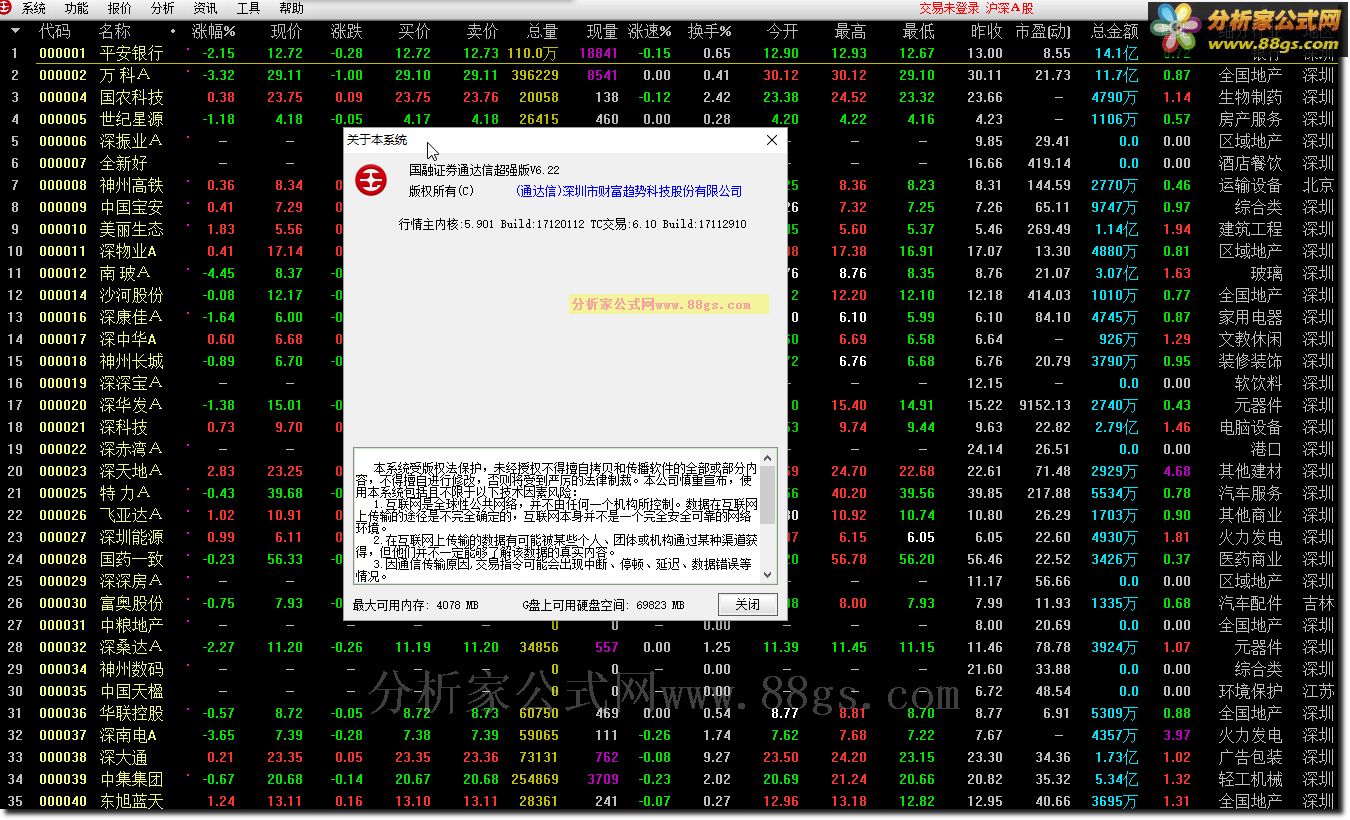Sort by the 最低 column header

coord(918,32)
